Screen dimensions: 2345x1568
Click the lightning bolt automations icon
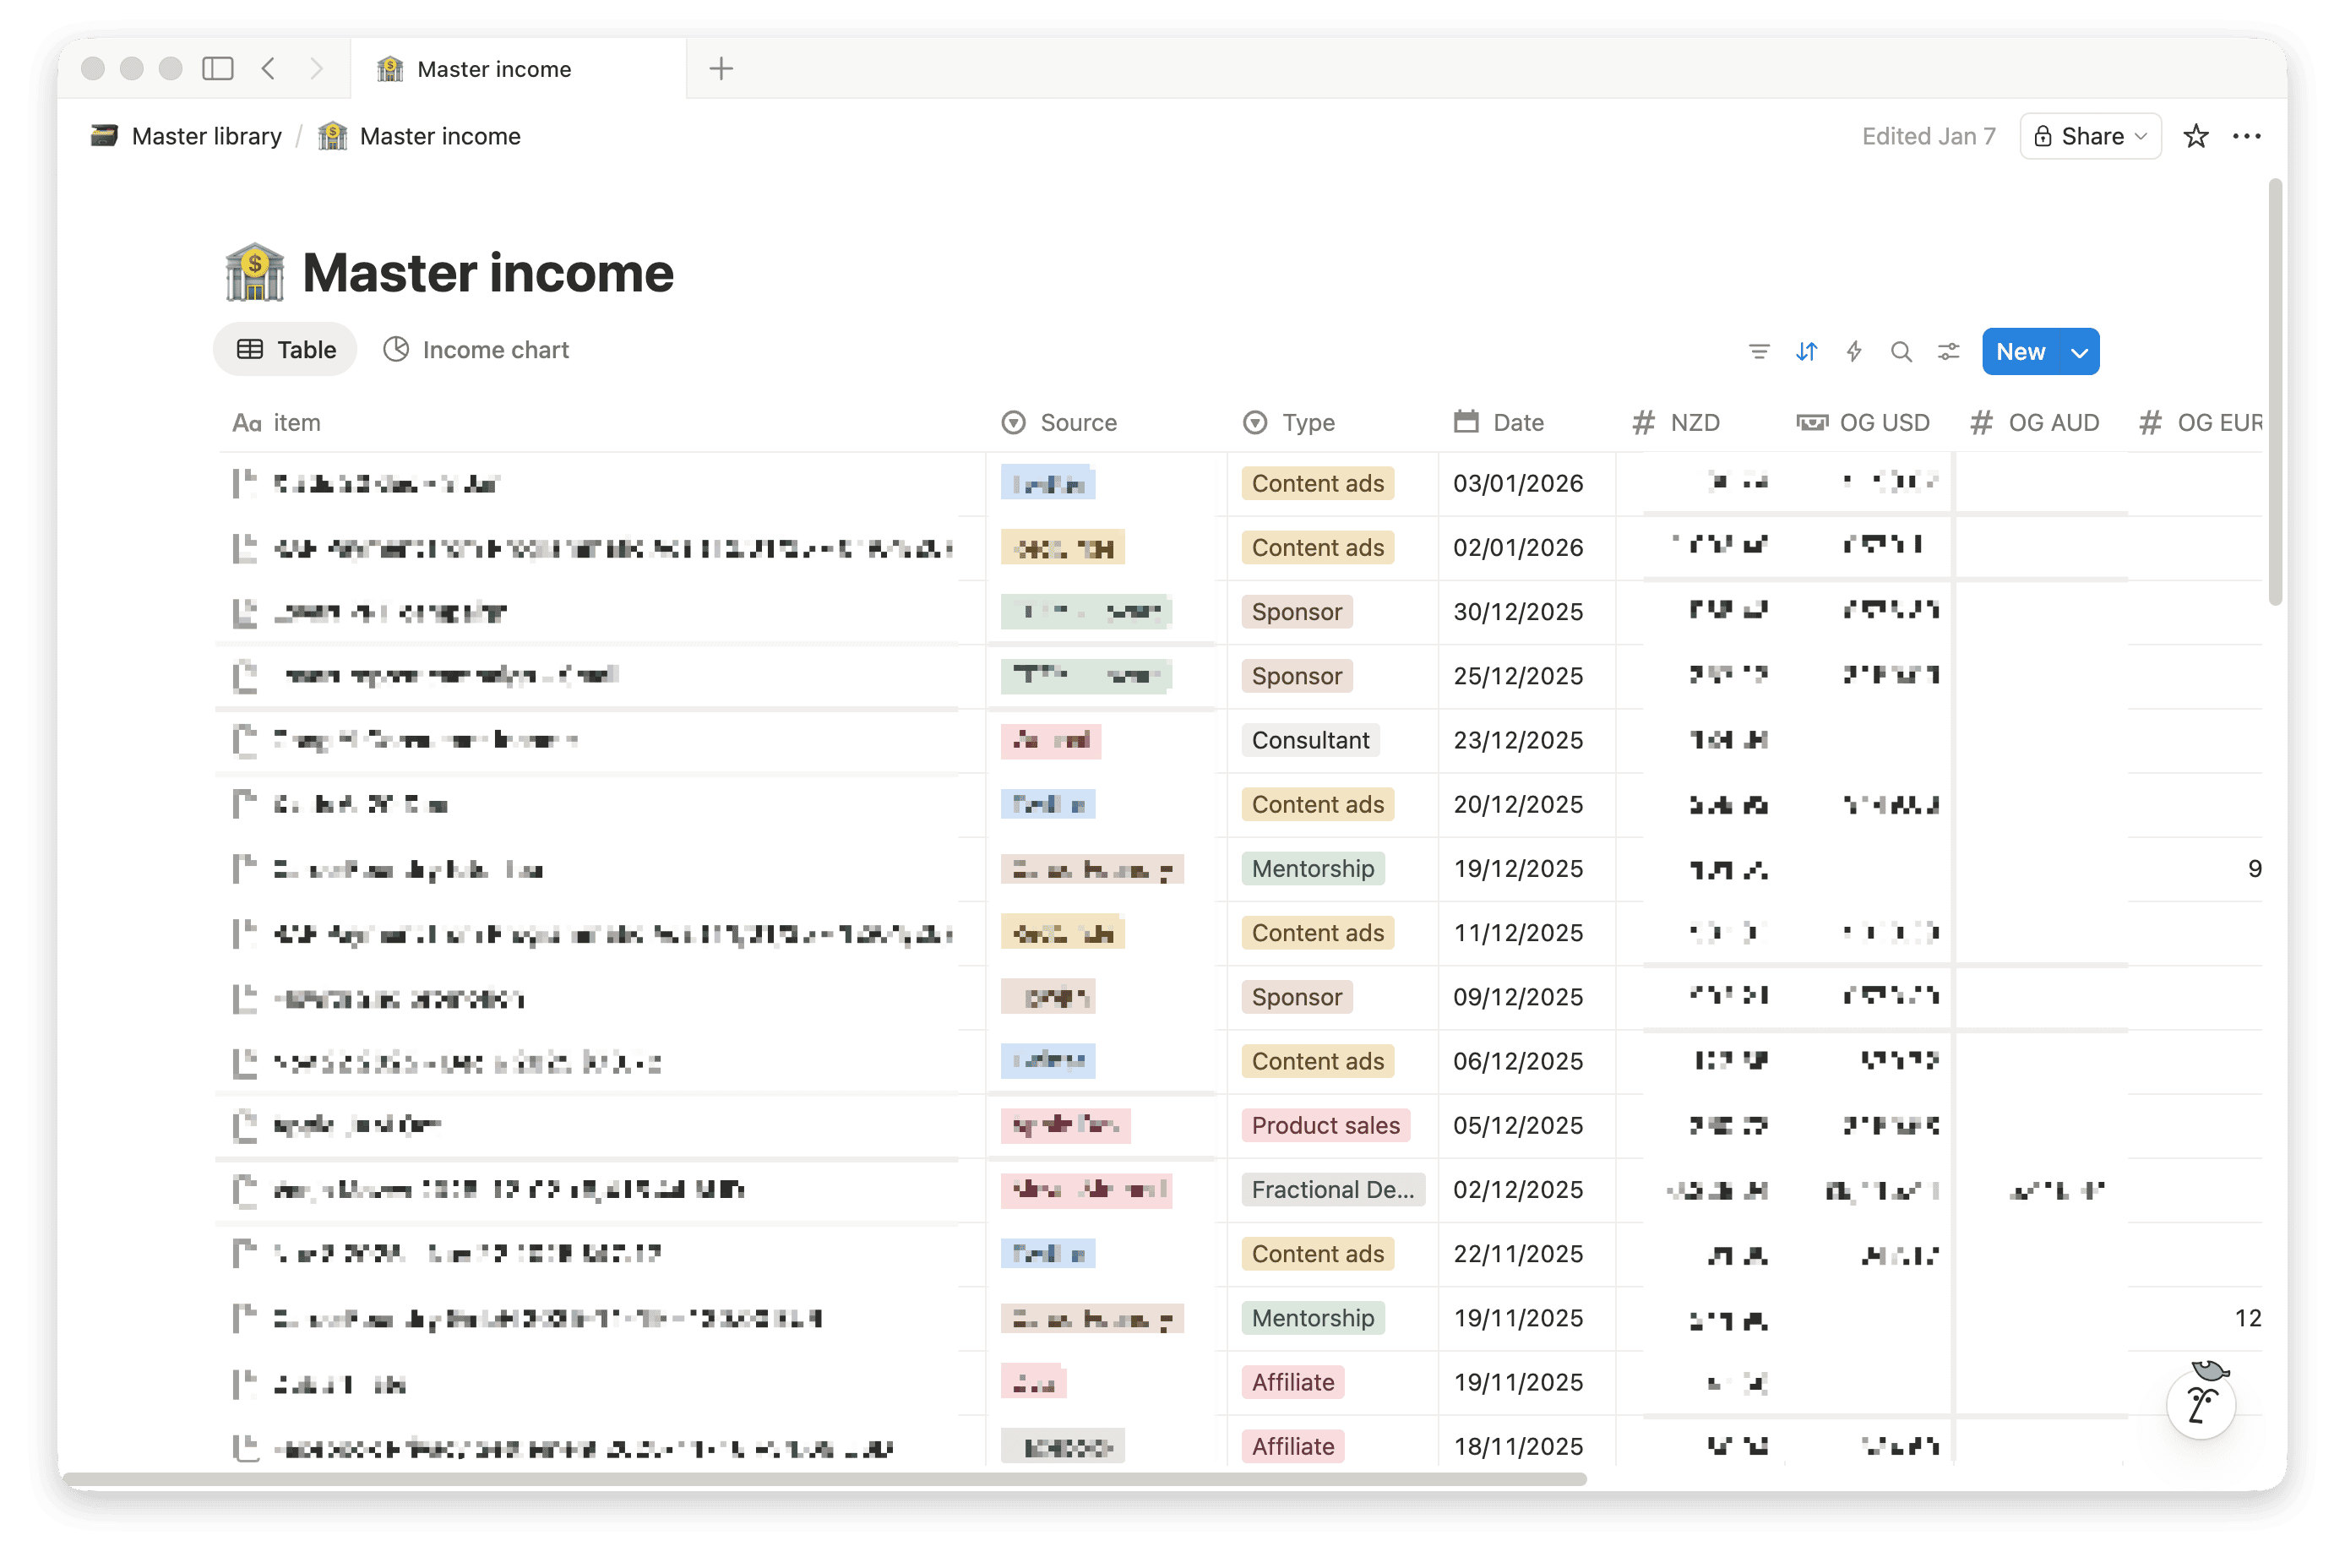[1854, 352]
